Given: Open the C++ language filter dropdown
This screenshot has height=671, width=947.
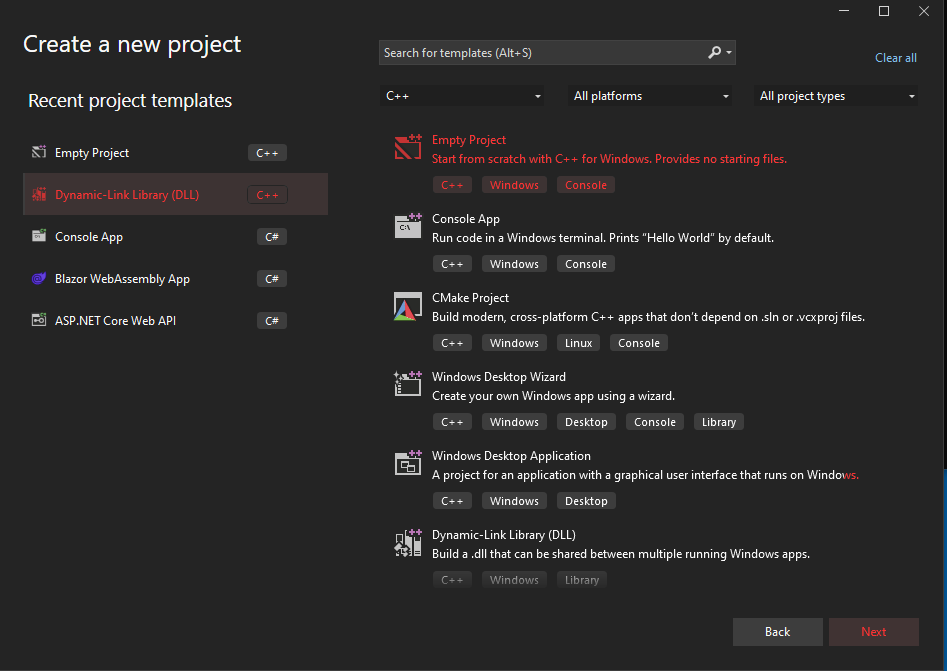Looking at the screenshot, I should click(x=461, y=96).
